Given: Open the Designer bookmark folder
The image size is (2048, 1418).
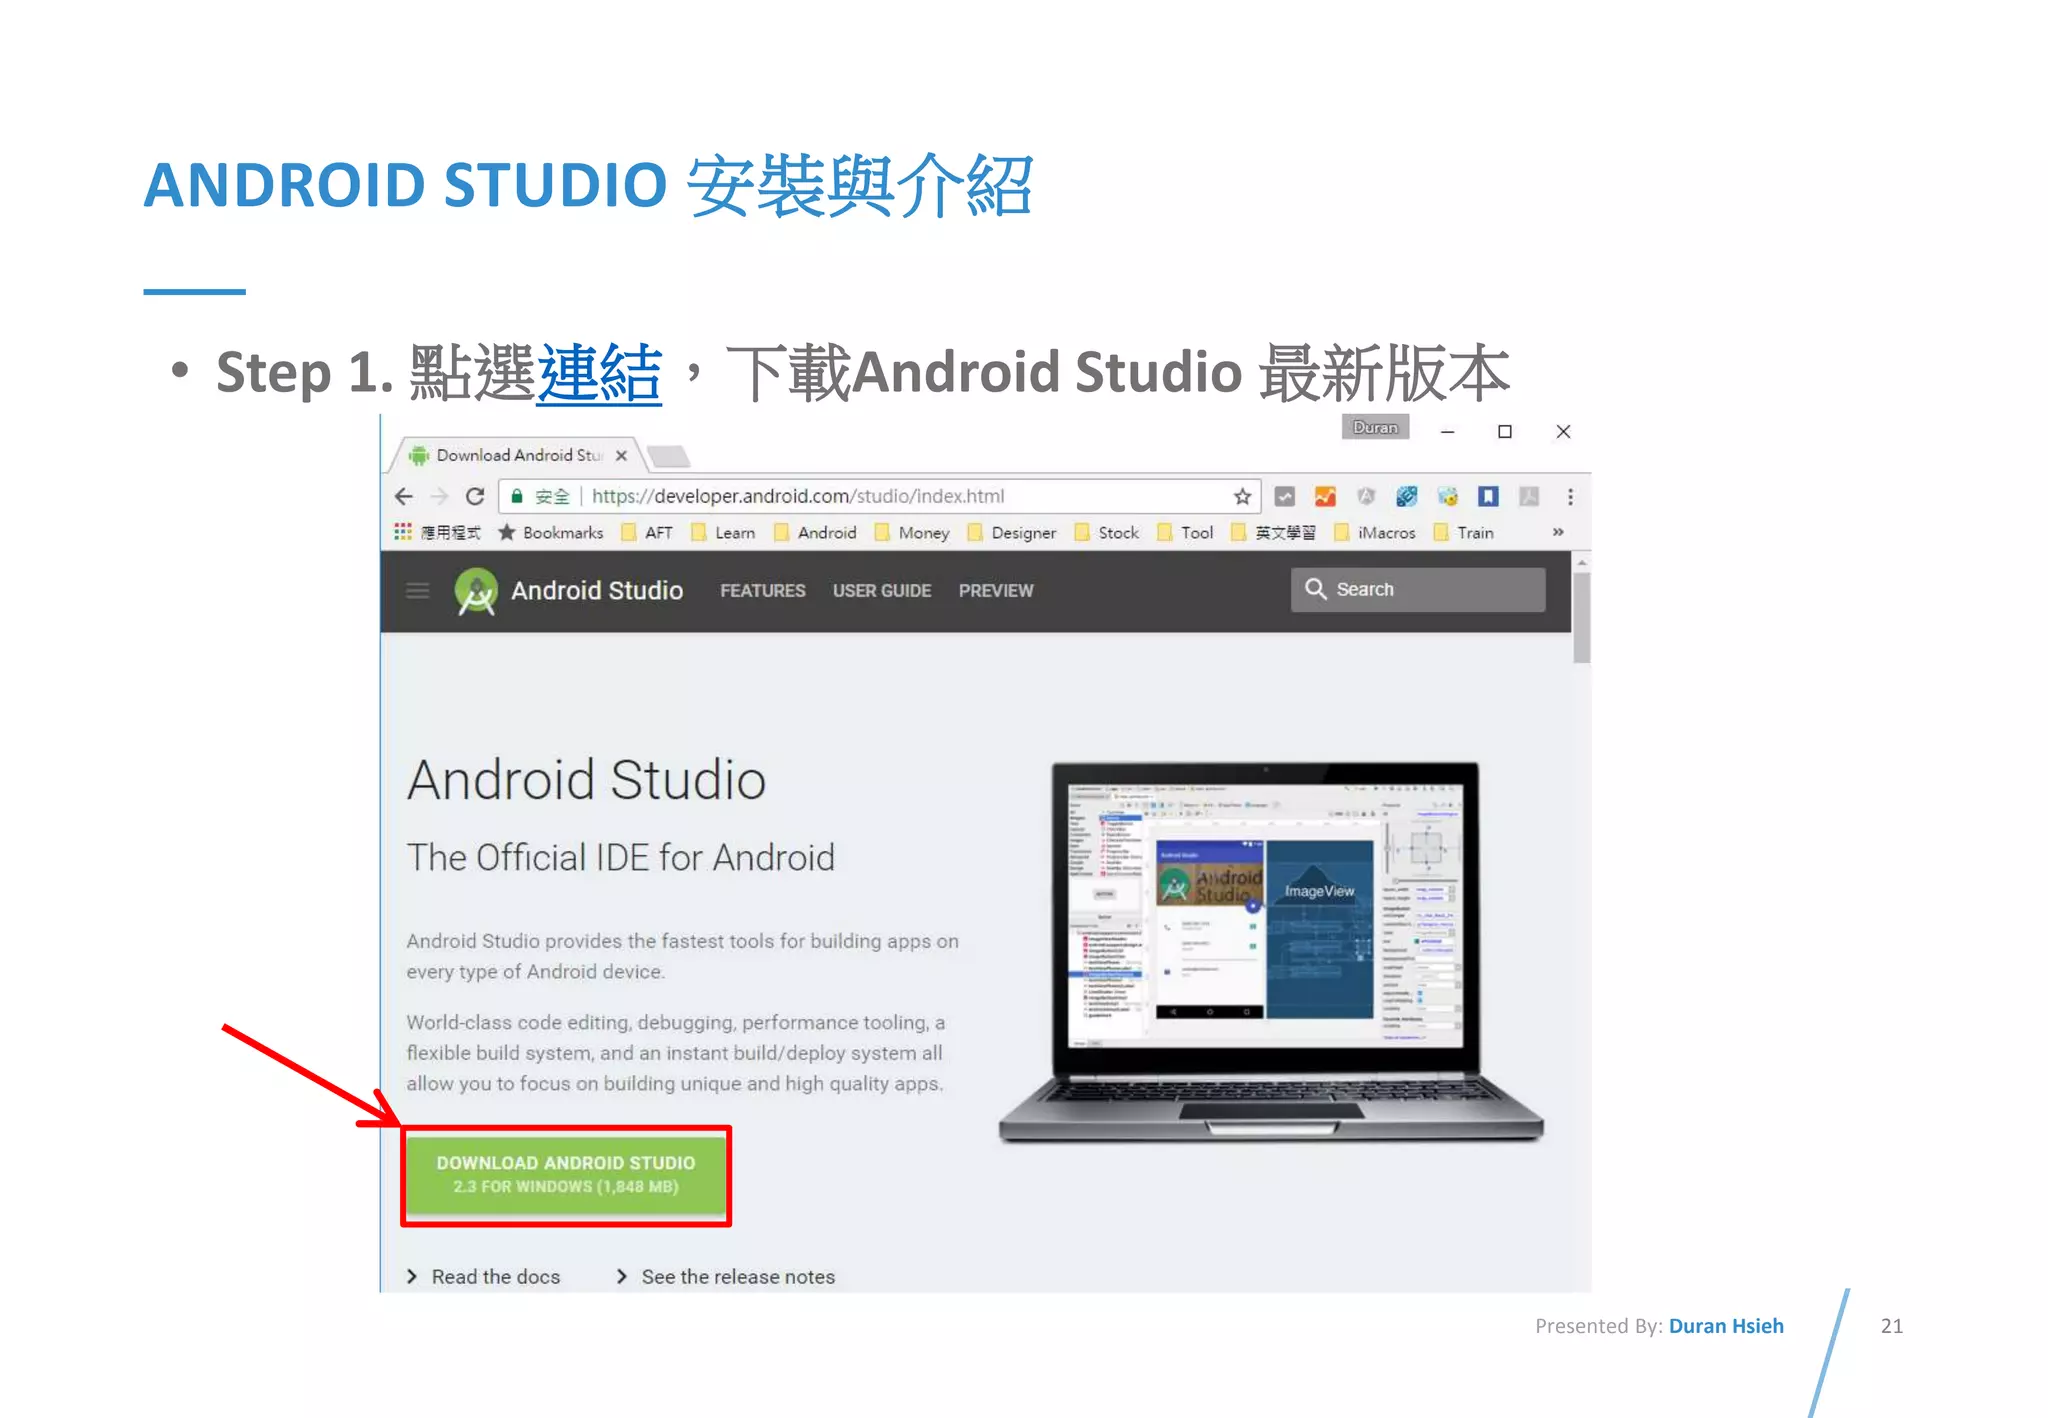Looking at the screenshot, I should pyautogui.click(x=1012, y=532).
